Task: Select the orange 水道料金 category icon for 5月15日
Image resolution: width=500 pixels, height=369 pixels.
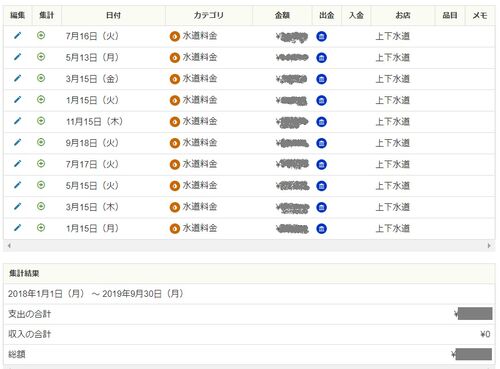Action: point(175,186)
